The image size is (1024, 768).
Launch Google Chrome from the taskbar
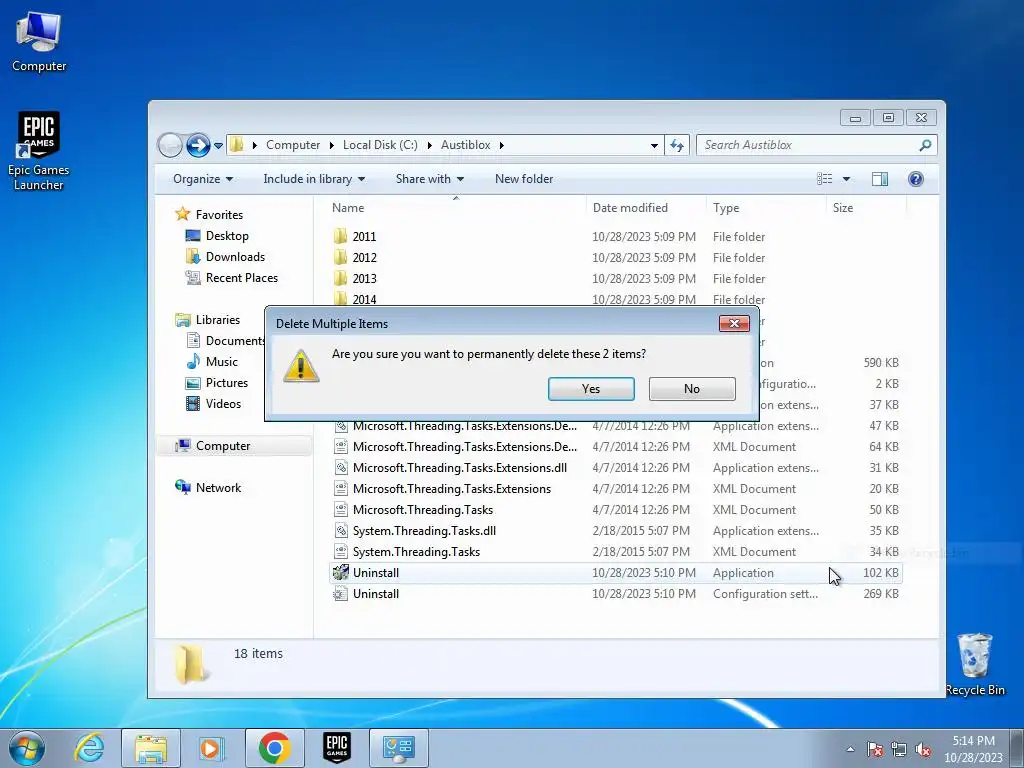[x=274, y=748]
